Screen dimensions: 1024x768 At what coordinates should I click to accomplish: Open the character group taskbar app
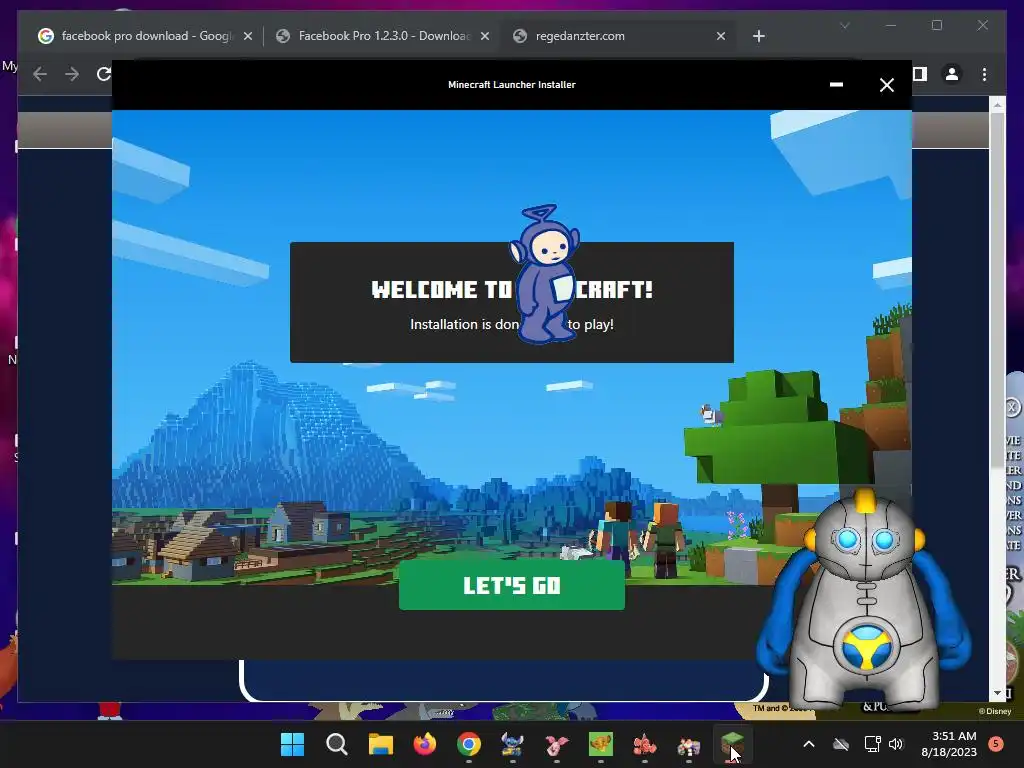688,744
